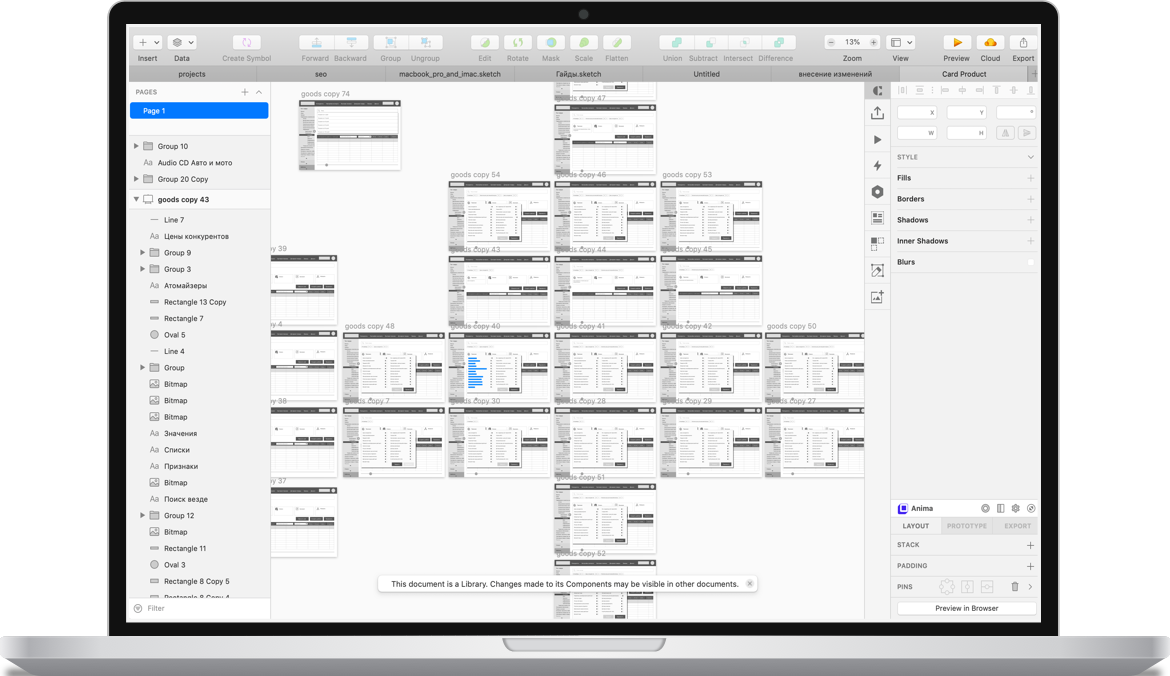Apply the Intersect boolean operation
Image resolution: width=1170 pixels, height=676 pixels.
745,43
